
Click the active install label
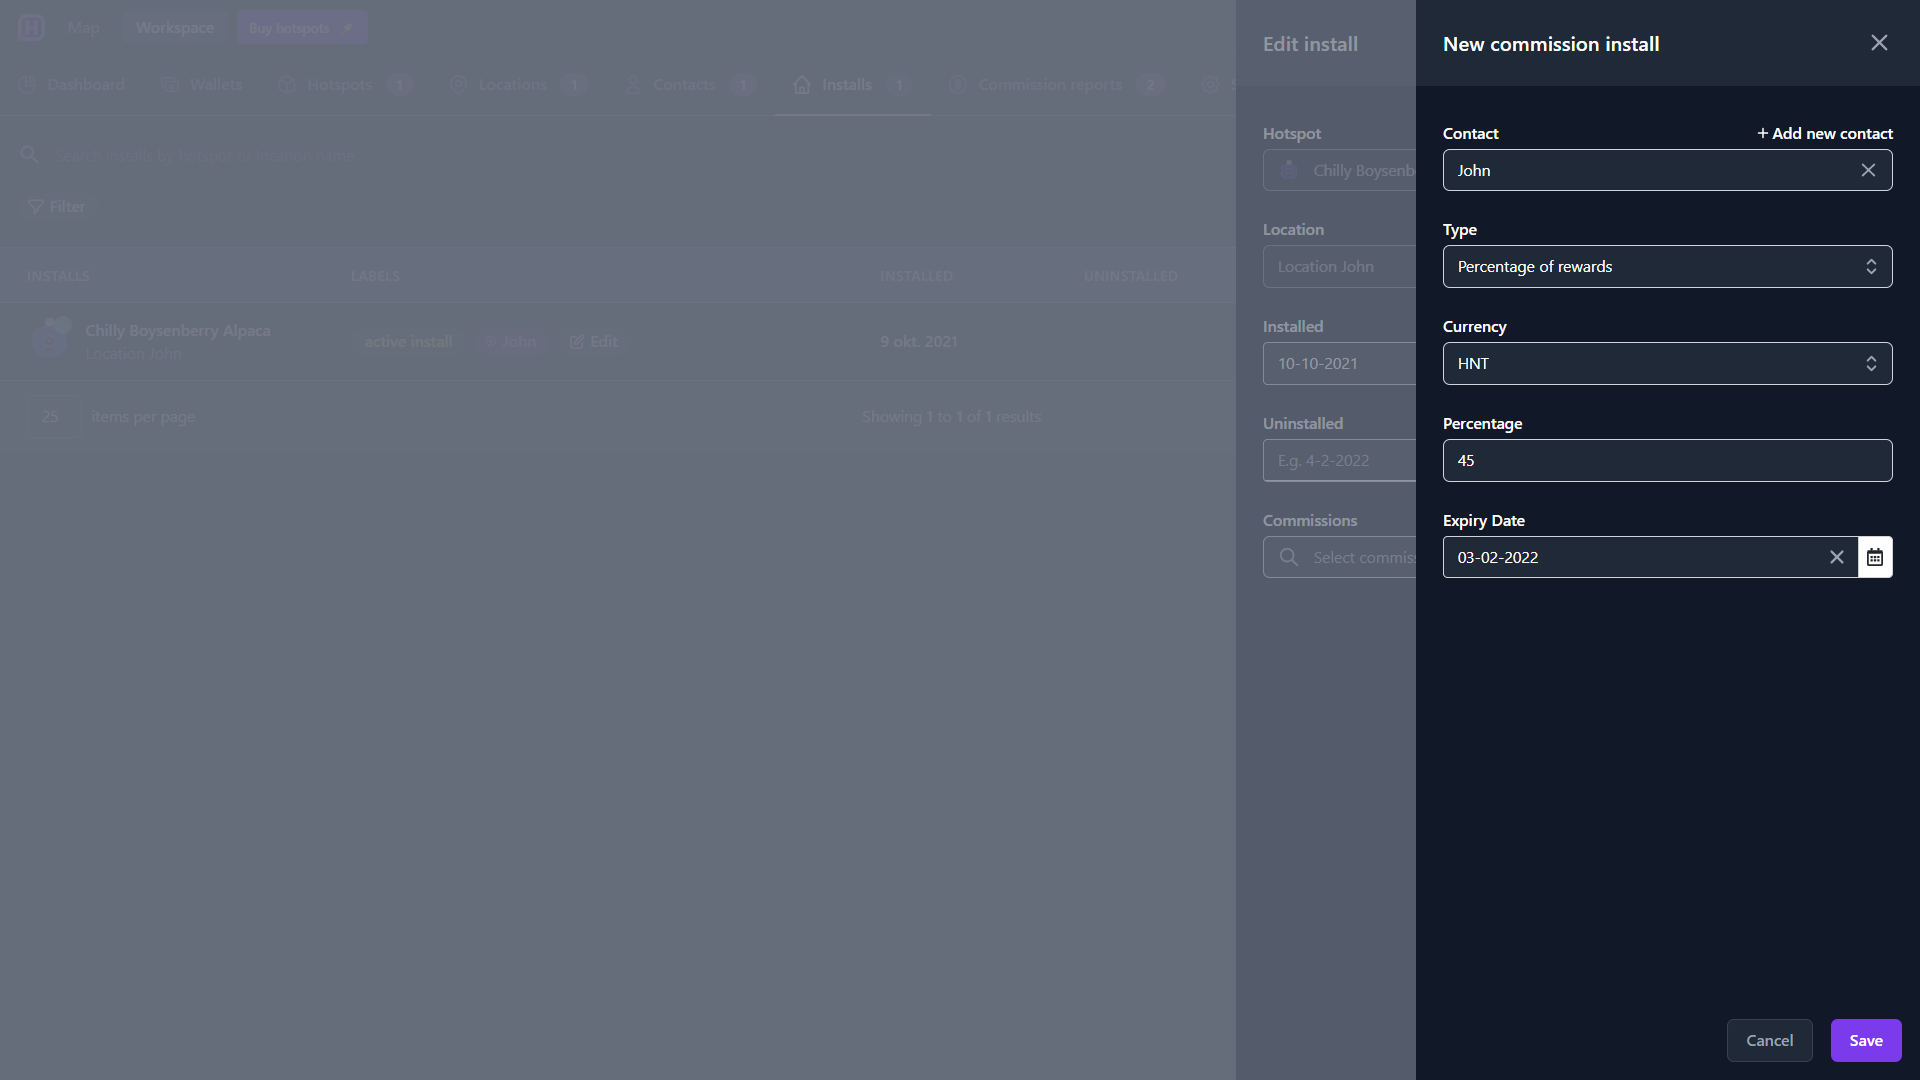pyautogui.click(x=408, y=341)
